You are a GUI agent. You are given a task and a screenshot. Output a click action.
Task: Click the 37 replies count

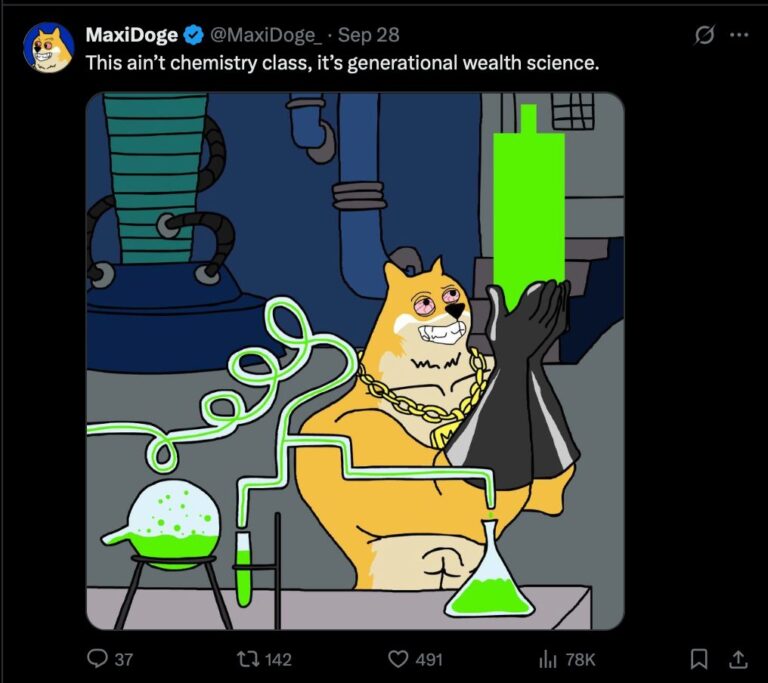coord(123,659)
